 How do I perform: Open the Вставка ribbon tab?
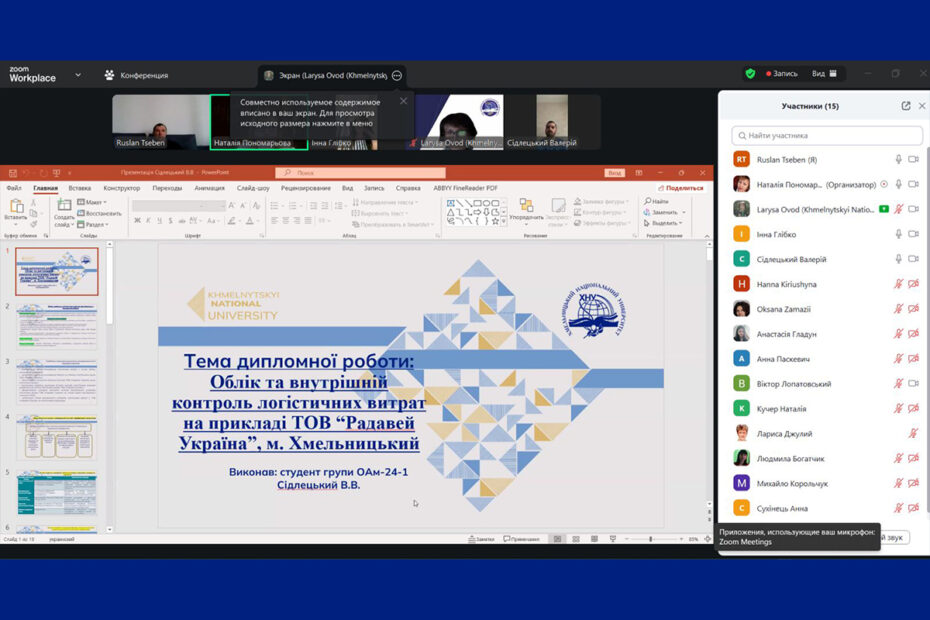(x=80, y=188)
